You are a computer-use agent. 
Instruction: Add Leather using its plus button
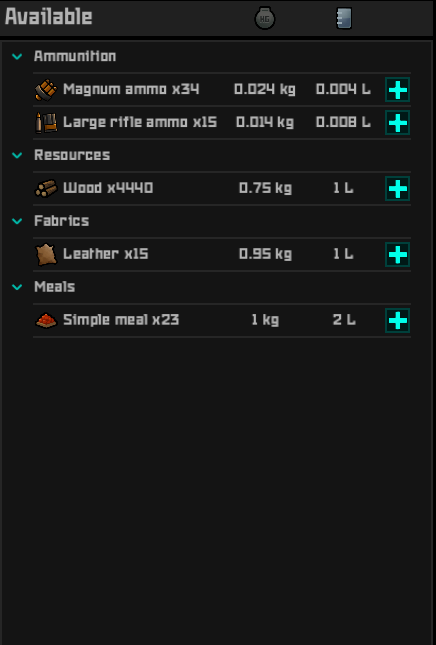397,254
